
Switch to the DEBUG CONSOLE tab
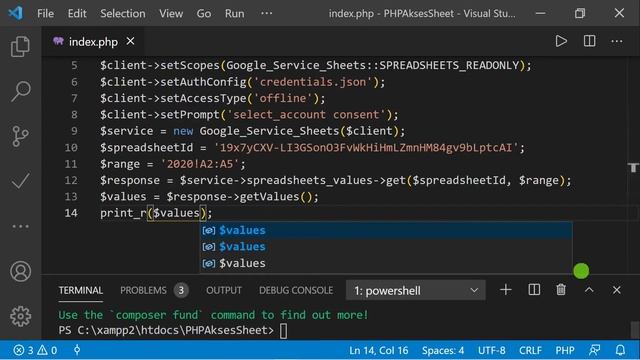[296, 290]
